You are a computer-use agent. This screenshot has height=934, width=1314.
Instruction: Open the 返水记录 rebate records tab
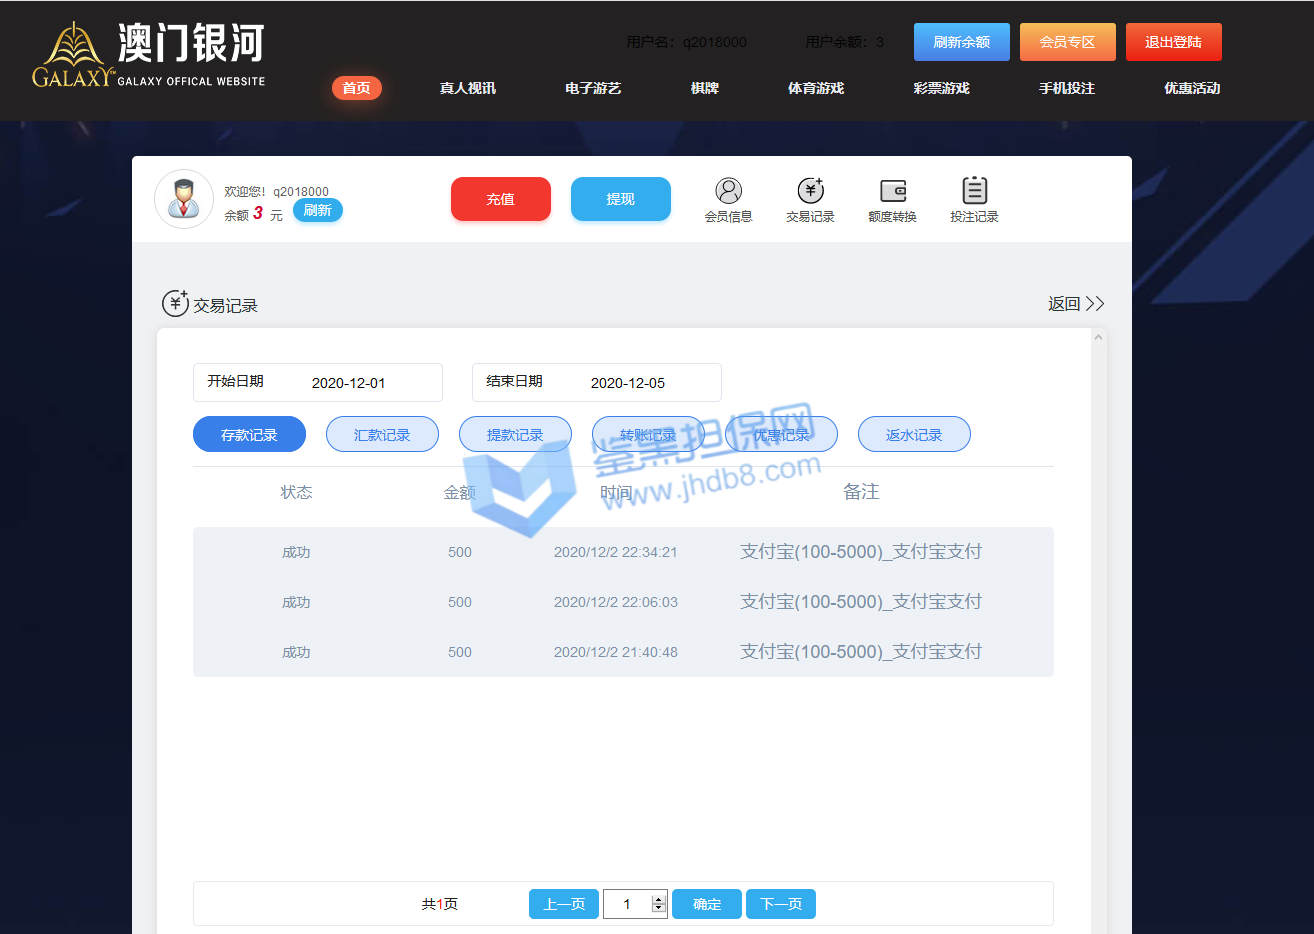914,435
